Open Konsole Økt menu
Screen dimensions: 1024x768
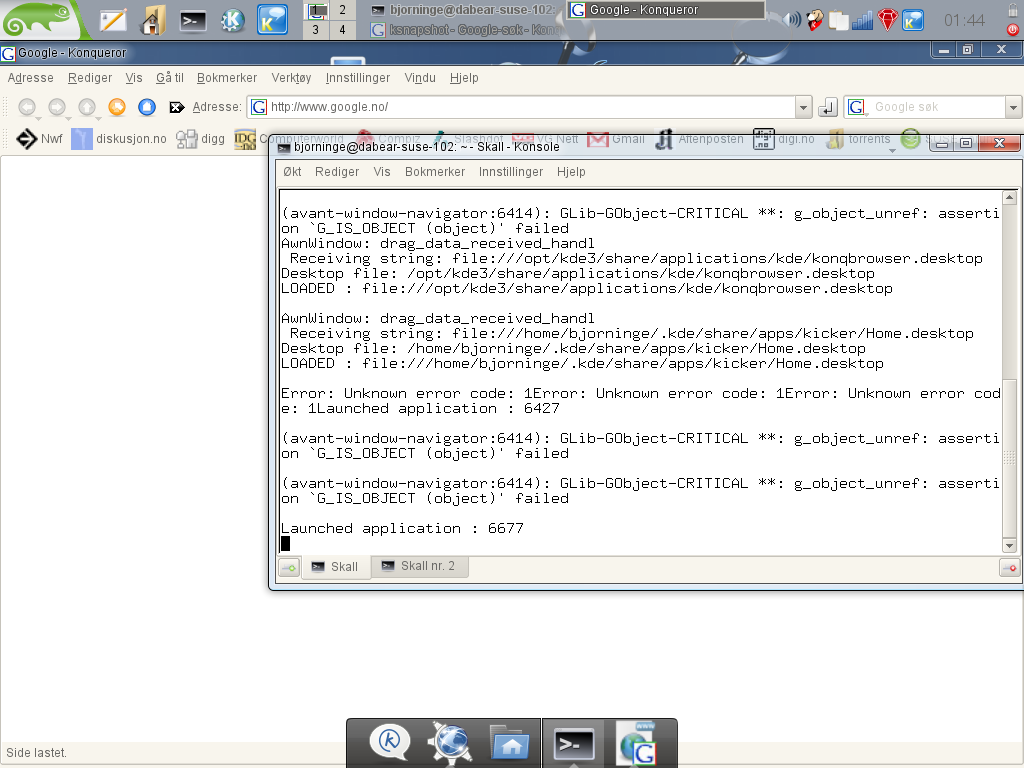292,172
